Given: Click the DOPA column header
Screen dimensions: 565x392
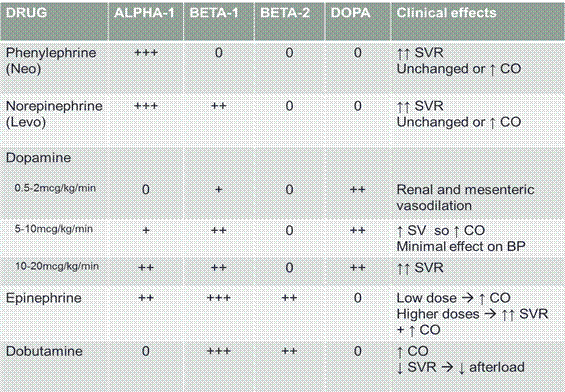Looking at the screenshot, I should (350, 13).
